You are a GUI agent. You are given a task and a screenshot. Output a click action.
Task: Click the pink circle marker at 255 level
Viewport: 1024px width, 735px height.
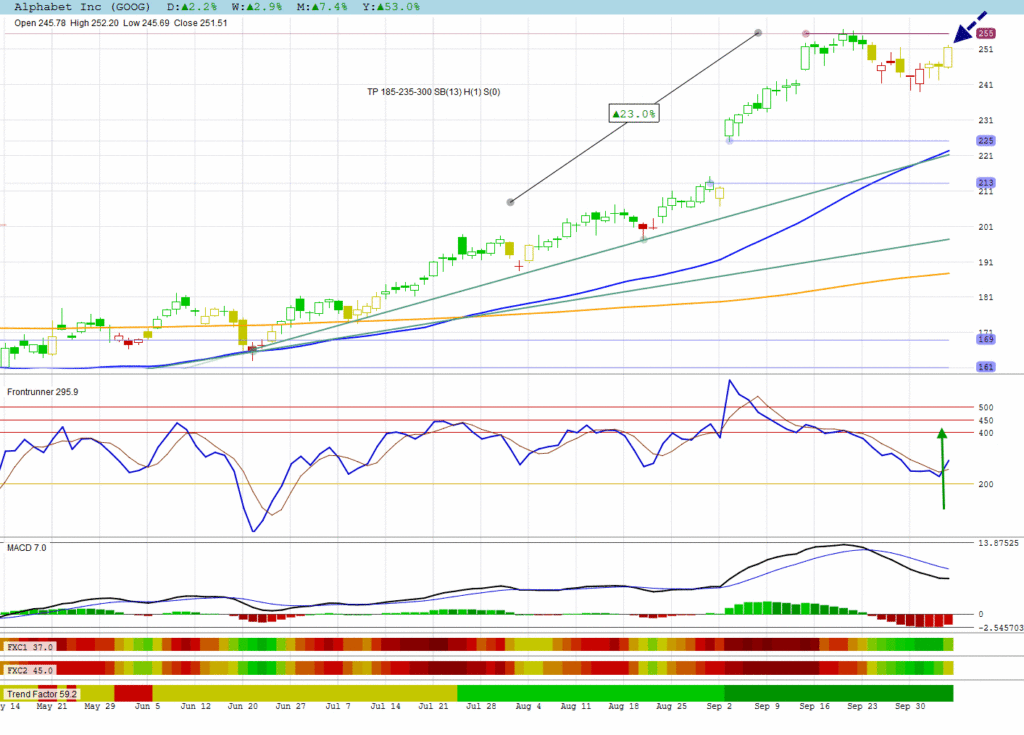(x=806, y=34)
